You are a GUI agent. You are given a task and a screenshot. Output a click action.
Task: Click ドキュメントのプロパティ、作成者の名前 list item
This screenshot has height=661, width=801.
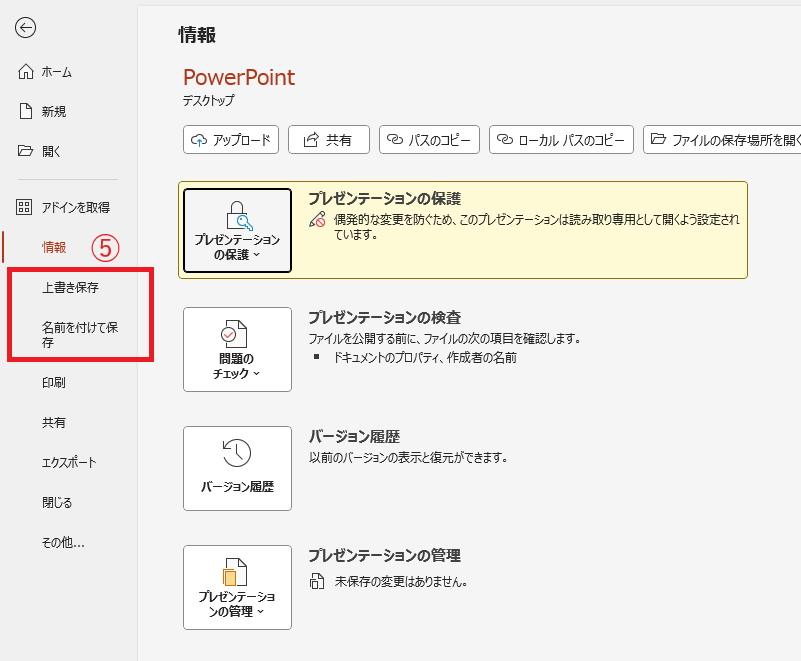(x=425, y=358)
